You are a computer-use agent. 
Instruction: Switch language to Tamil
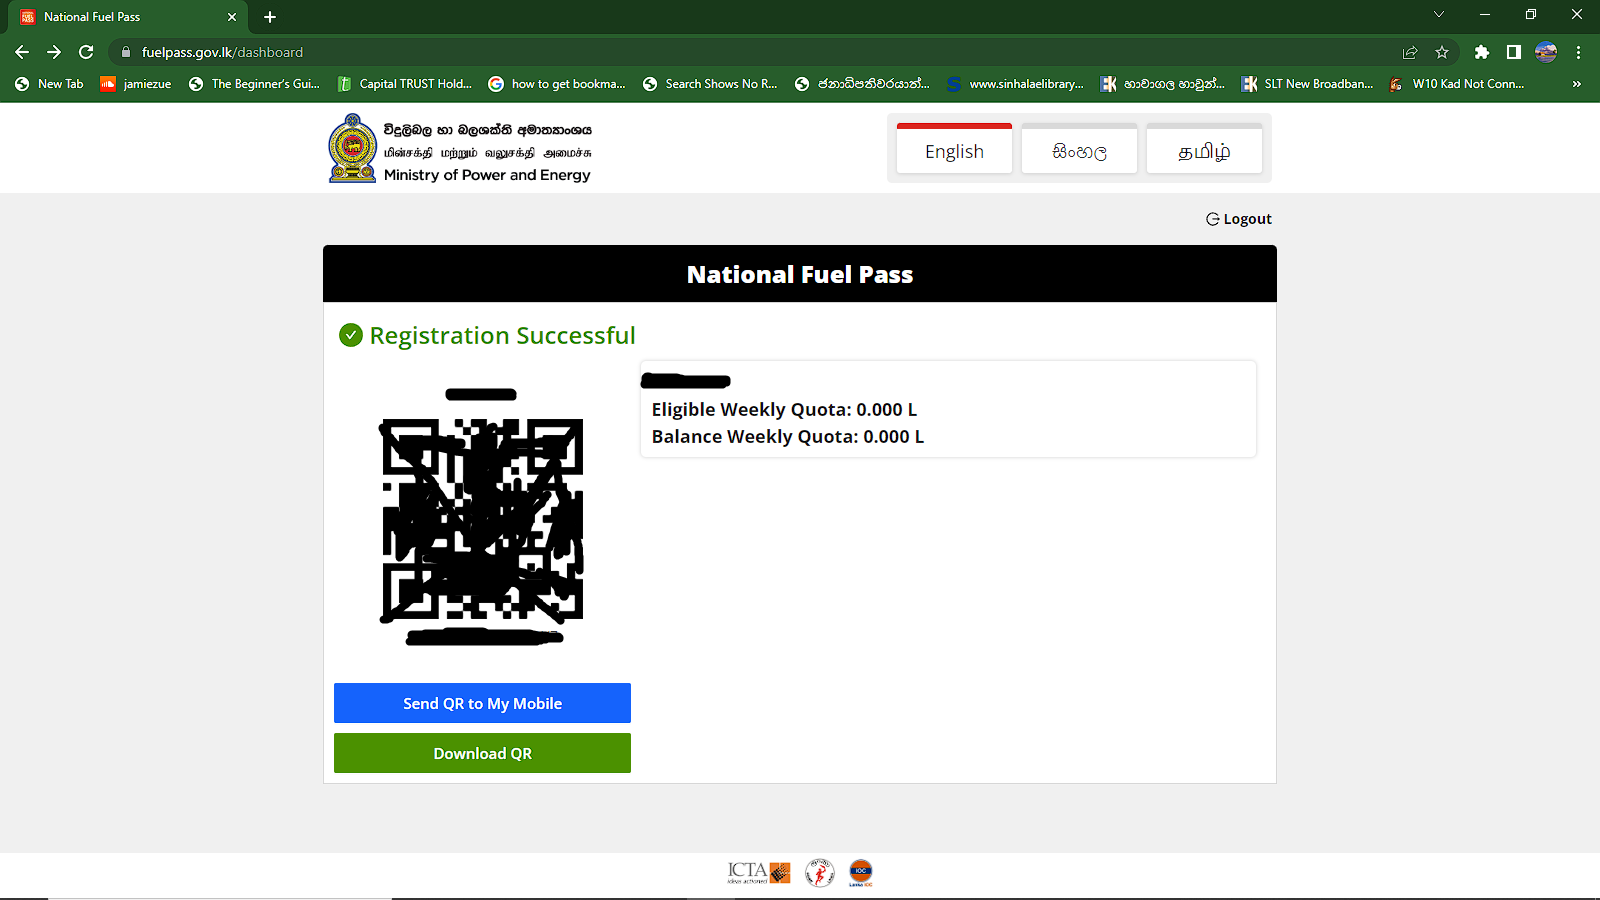point(1204,149)
